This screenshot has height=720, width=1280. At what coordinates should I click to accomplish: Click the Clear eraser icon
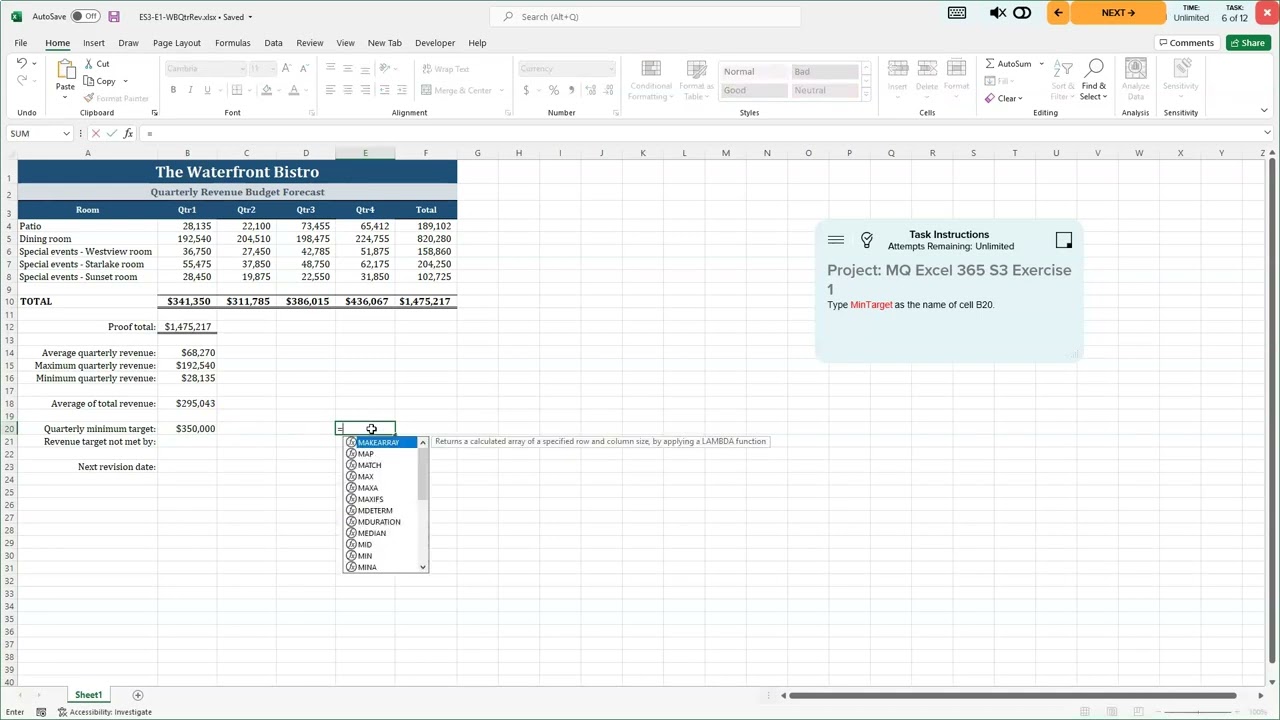pyautogui.click(x=990, y=98)
